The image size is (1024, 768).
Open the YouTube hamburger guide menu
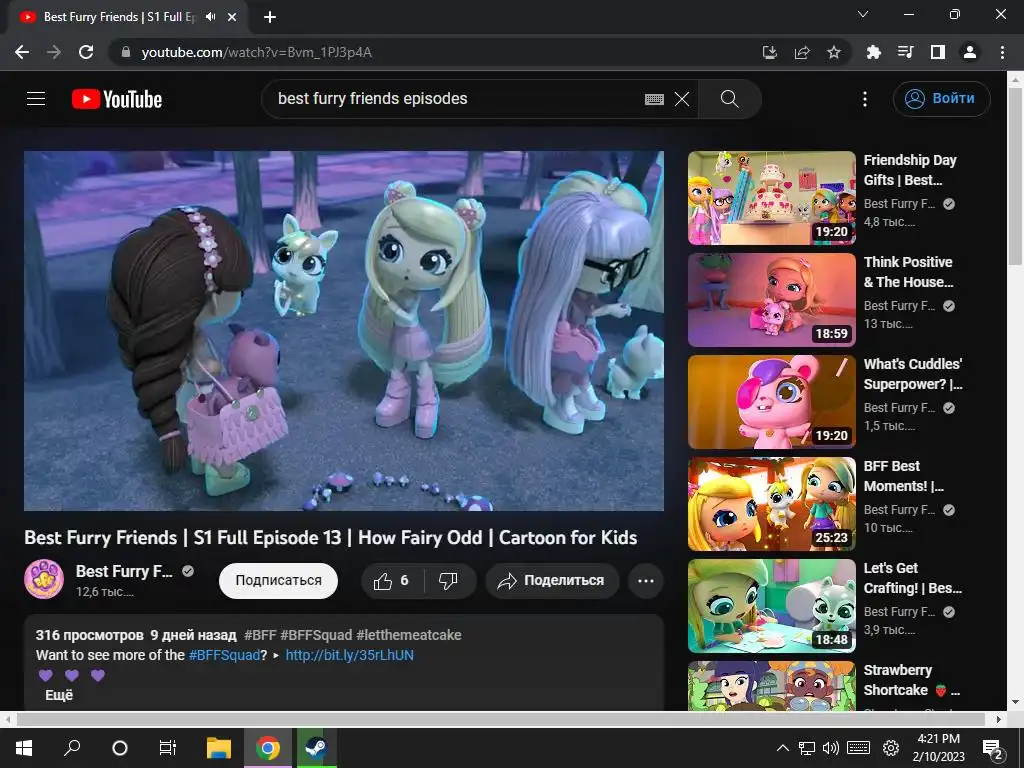[36, 99]
